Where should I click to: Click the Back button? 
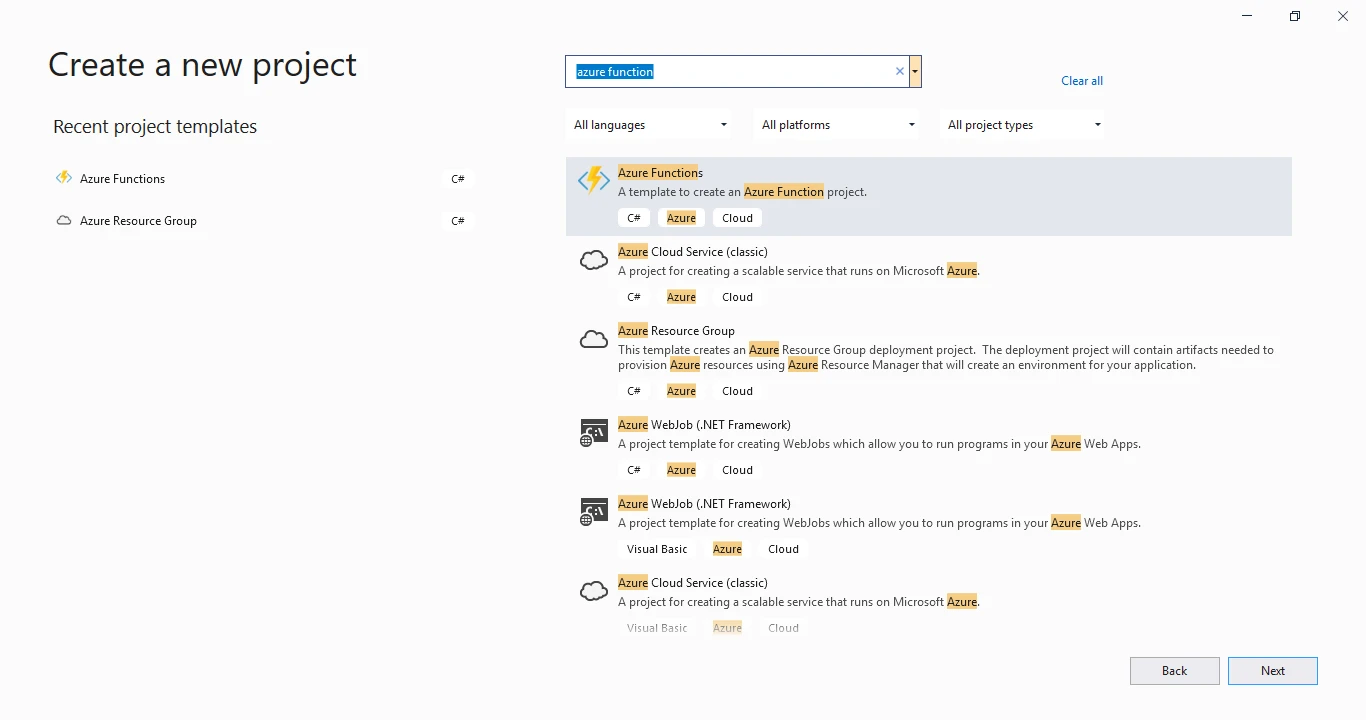1174,670
